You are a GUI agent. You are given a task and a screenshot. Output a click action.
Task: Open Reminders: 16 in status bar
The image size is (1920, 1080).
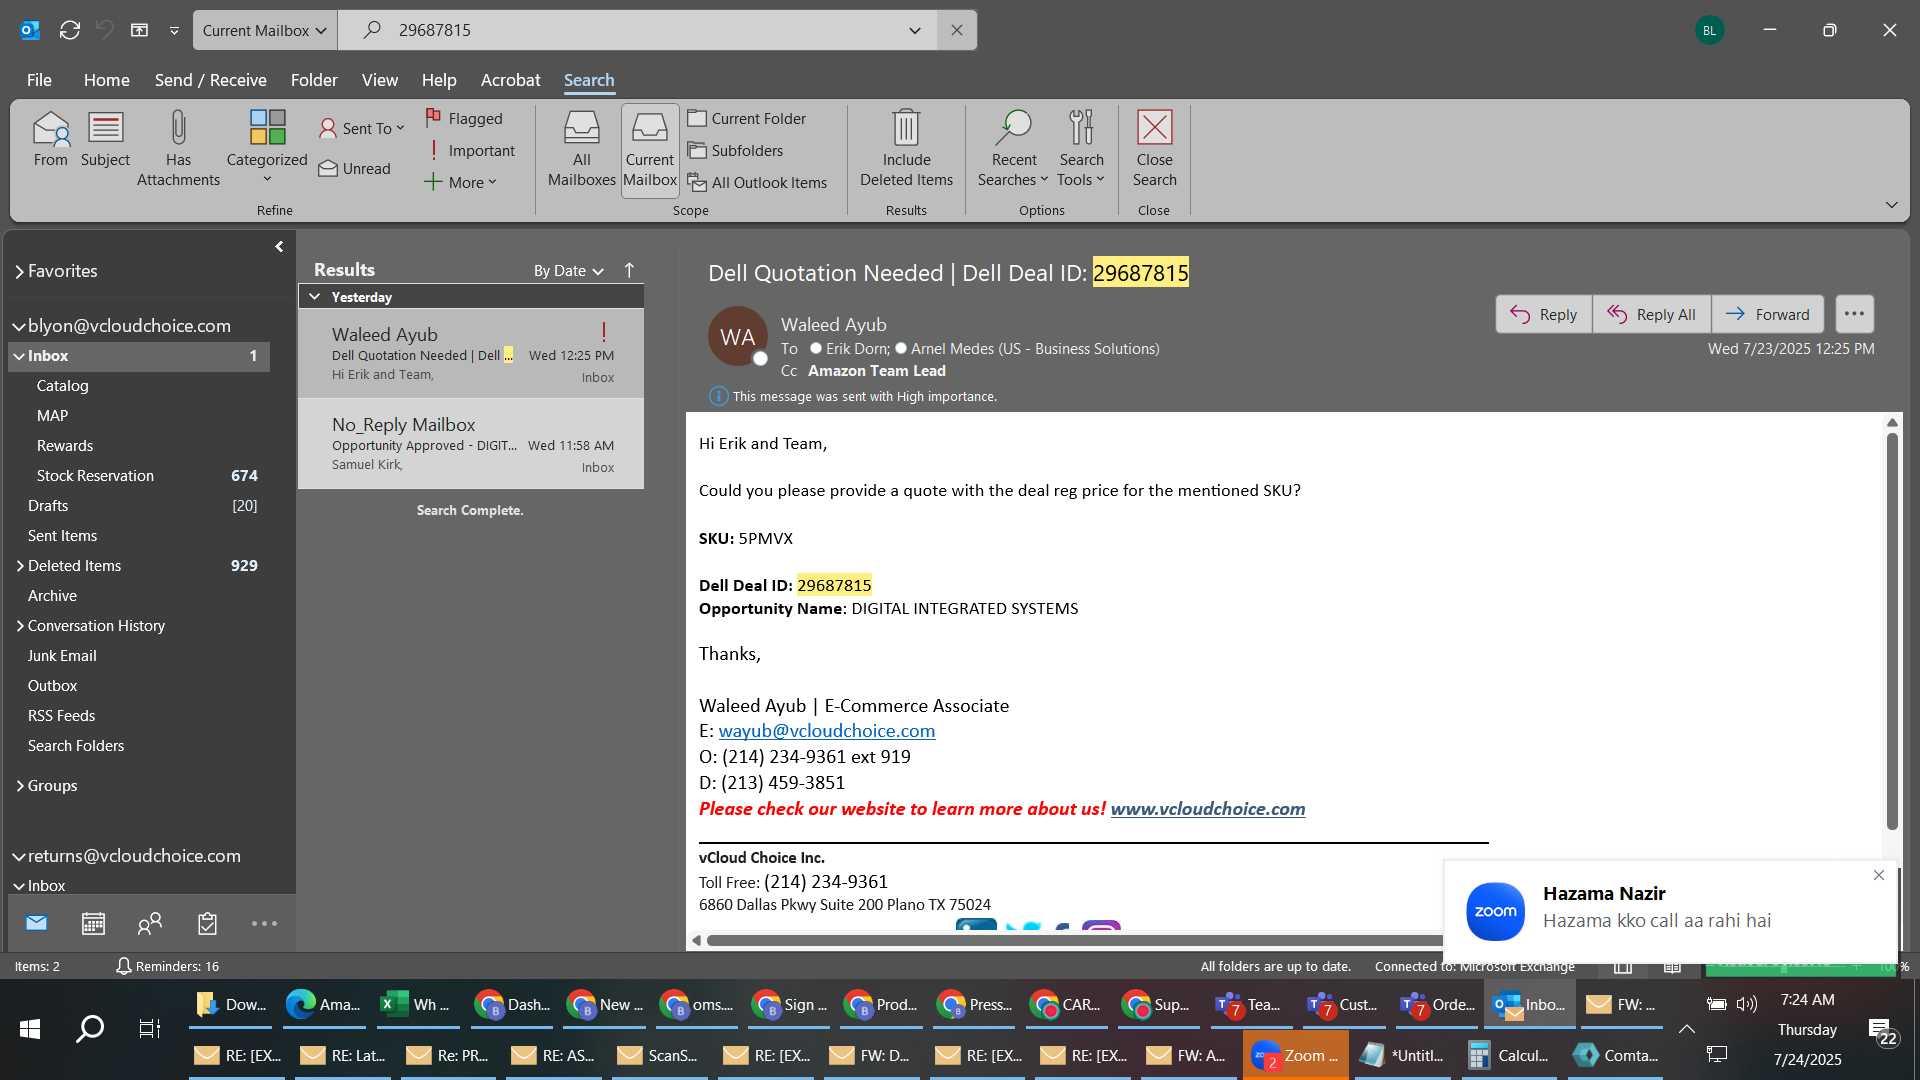coord(167,966)
